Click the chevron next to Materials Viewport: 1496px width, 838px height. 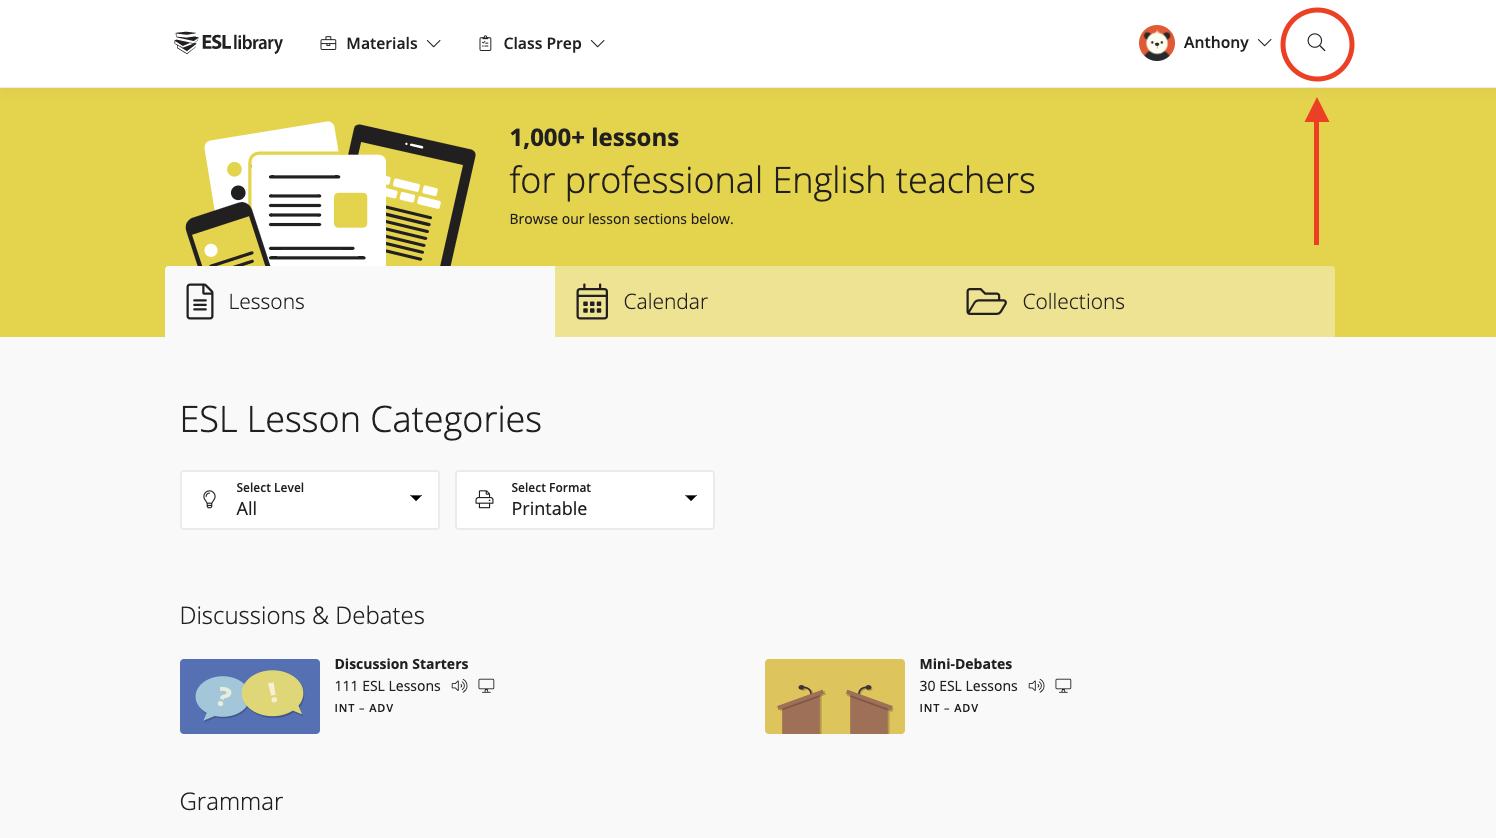click(434, 44)
